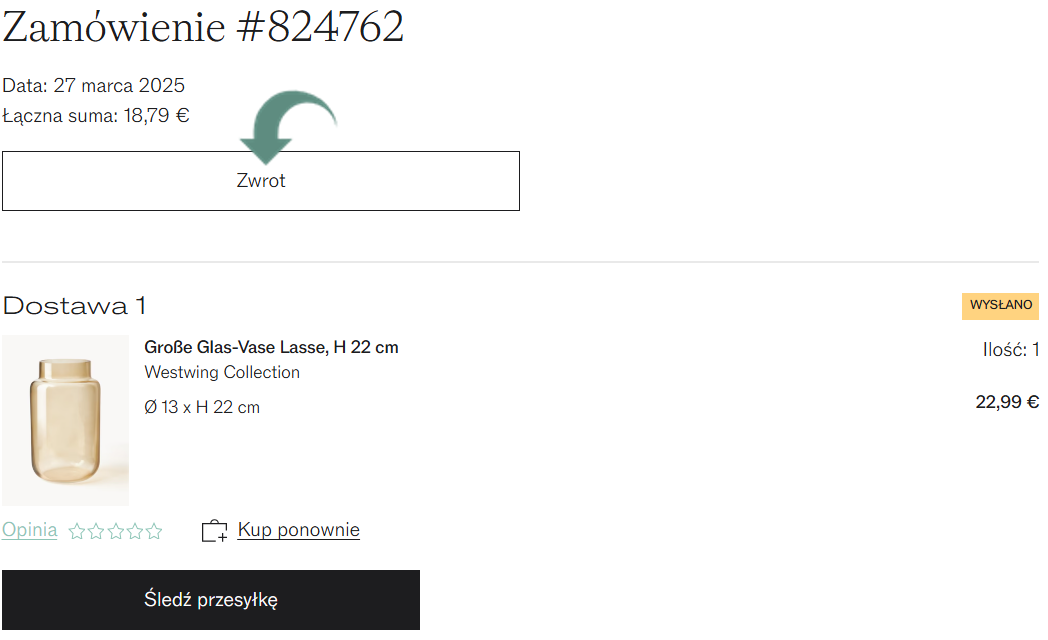Click the 22,99 € item price
This screenshot has height=640, width=1048.
[x=1007, y=402]
